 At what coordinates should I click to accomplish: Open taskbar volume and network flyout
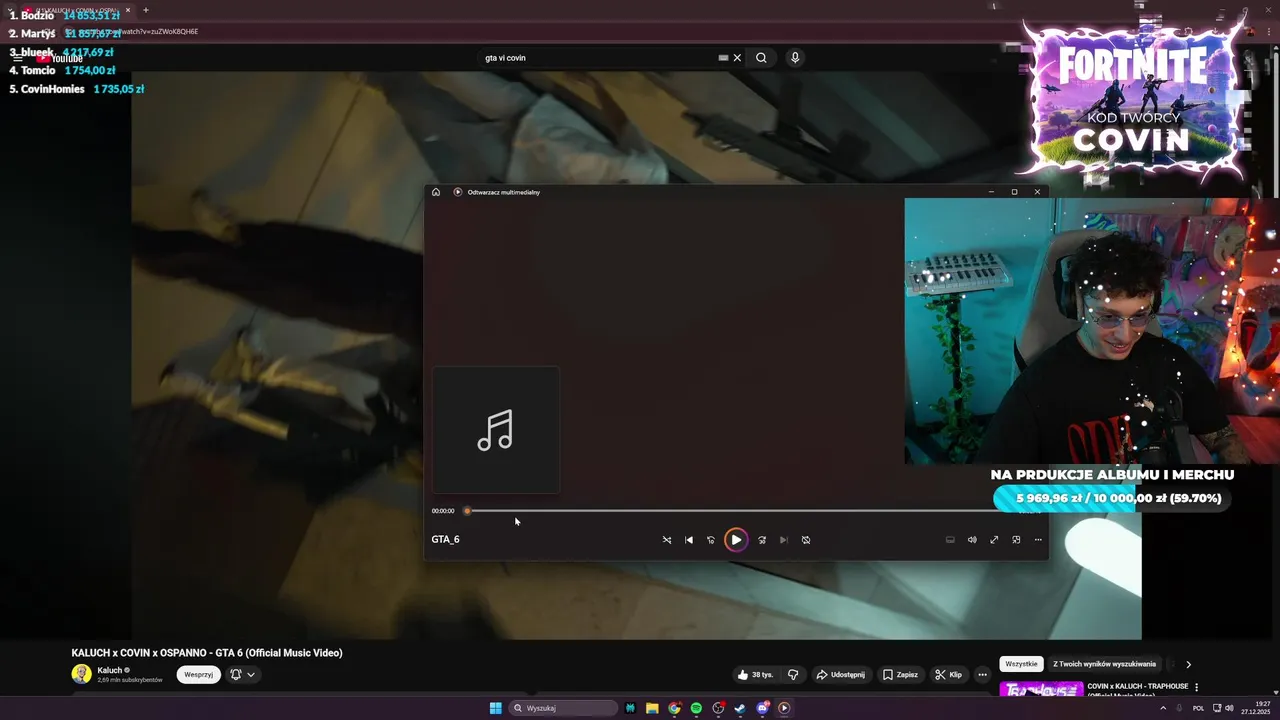(x=1222, y=708)
